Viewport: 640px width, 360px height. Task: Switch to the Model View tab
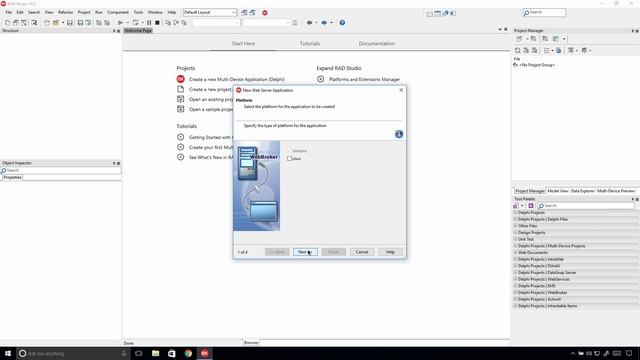pos(558,191)
